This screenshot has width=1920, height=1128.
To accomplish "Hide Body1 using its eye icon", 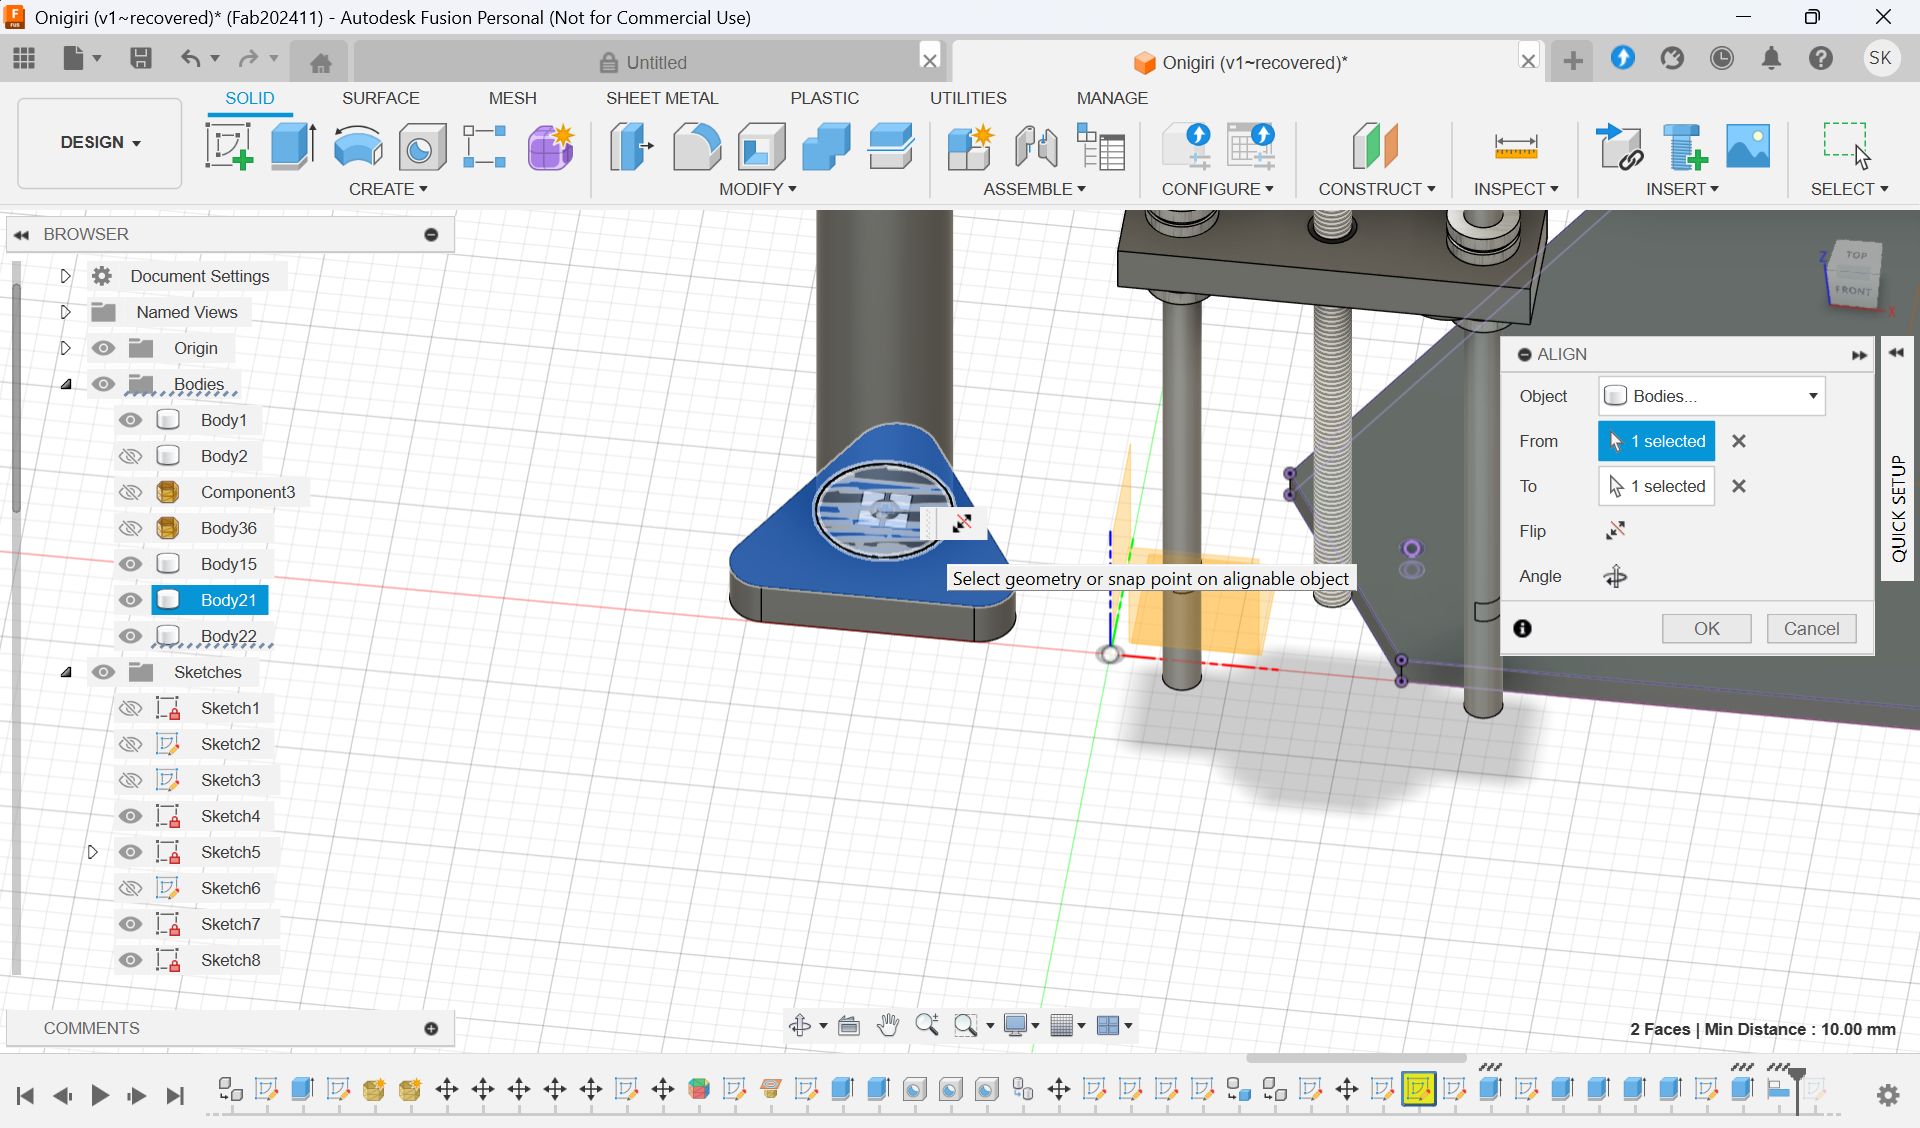I will click(x=130, y=420).
